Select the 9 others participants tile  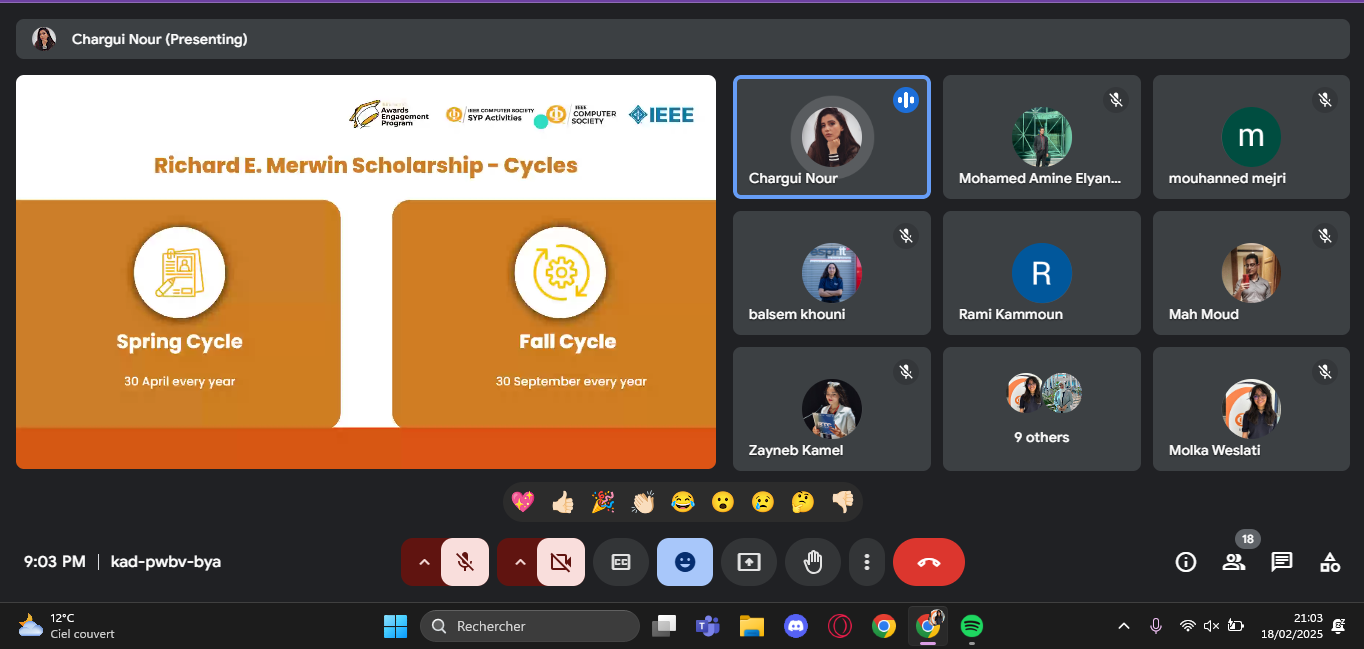pos(1041,409)
